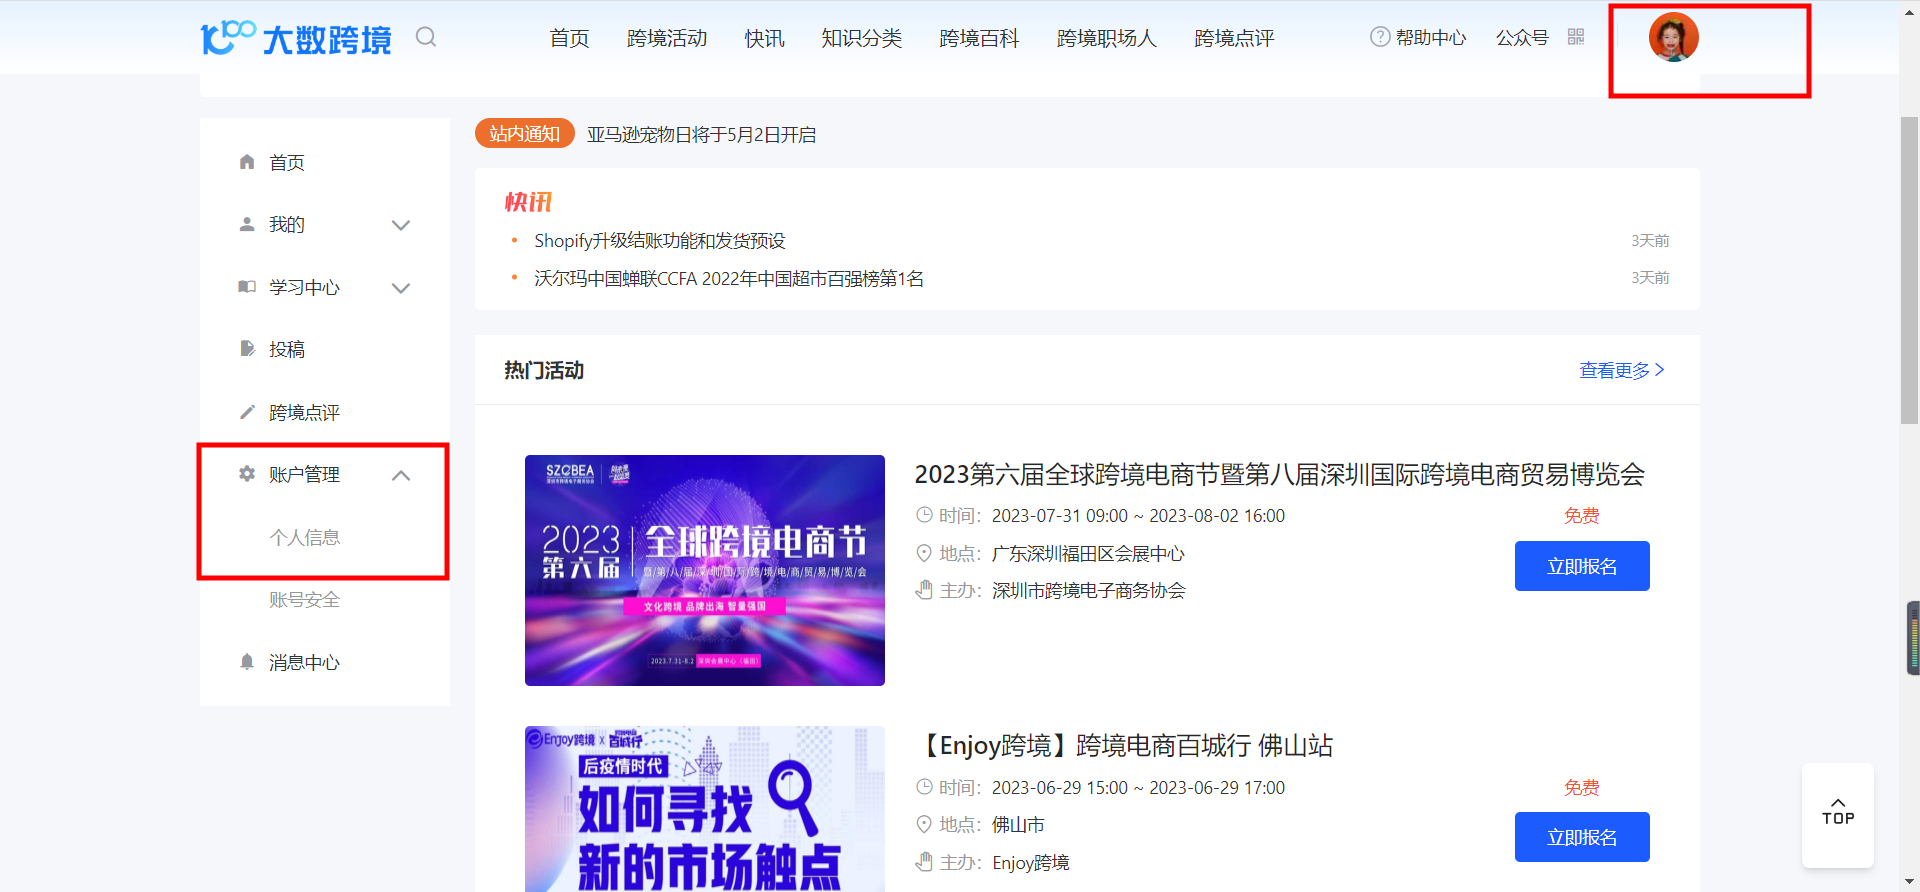Click the home icon in sidebar

(x=247, y=162)
